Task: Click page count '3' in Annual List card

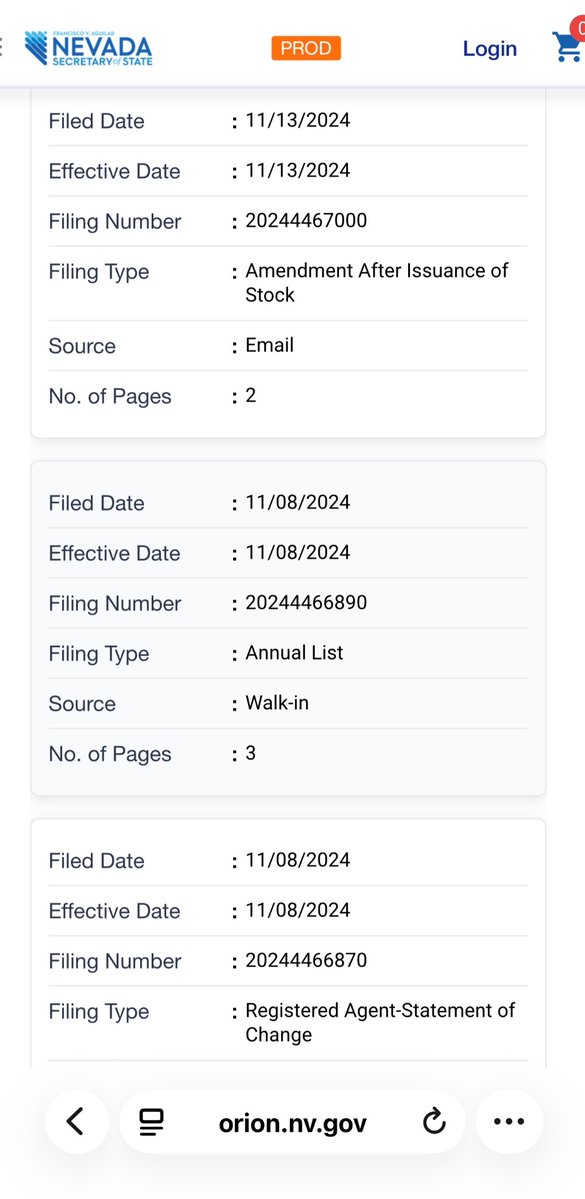Action: (x=251, y=754)
